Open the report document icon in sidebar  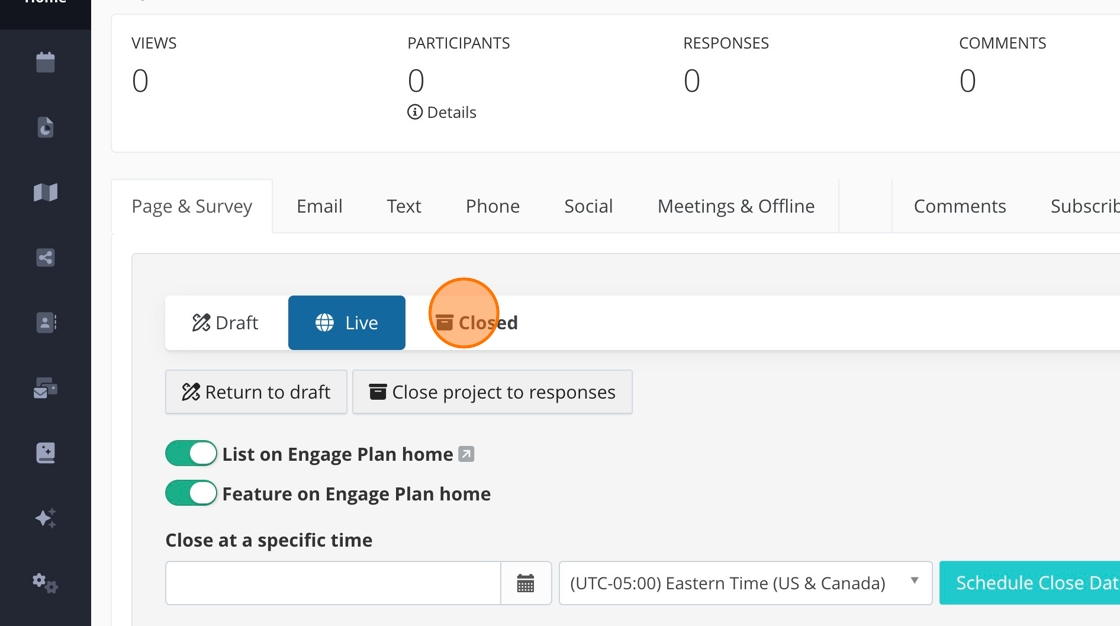coord(45,128)
